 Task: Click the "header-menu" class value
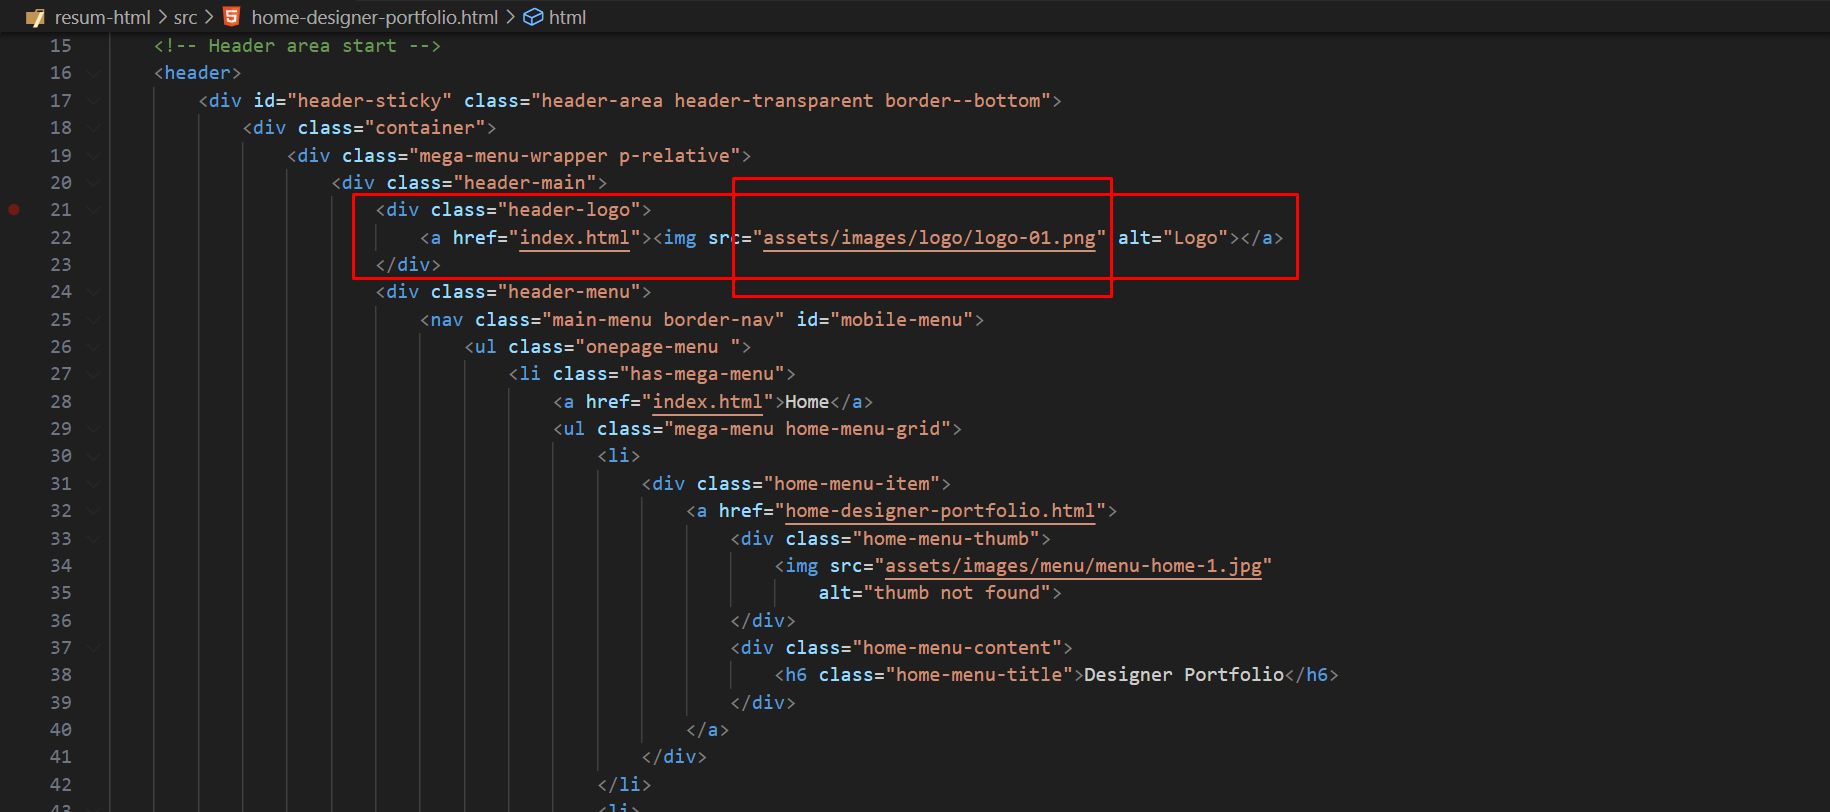point(569,292)
